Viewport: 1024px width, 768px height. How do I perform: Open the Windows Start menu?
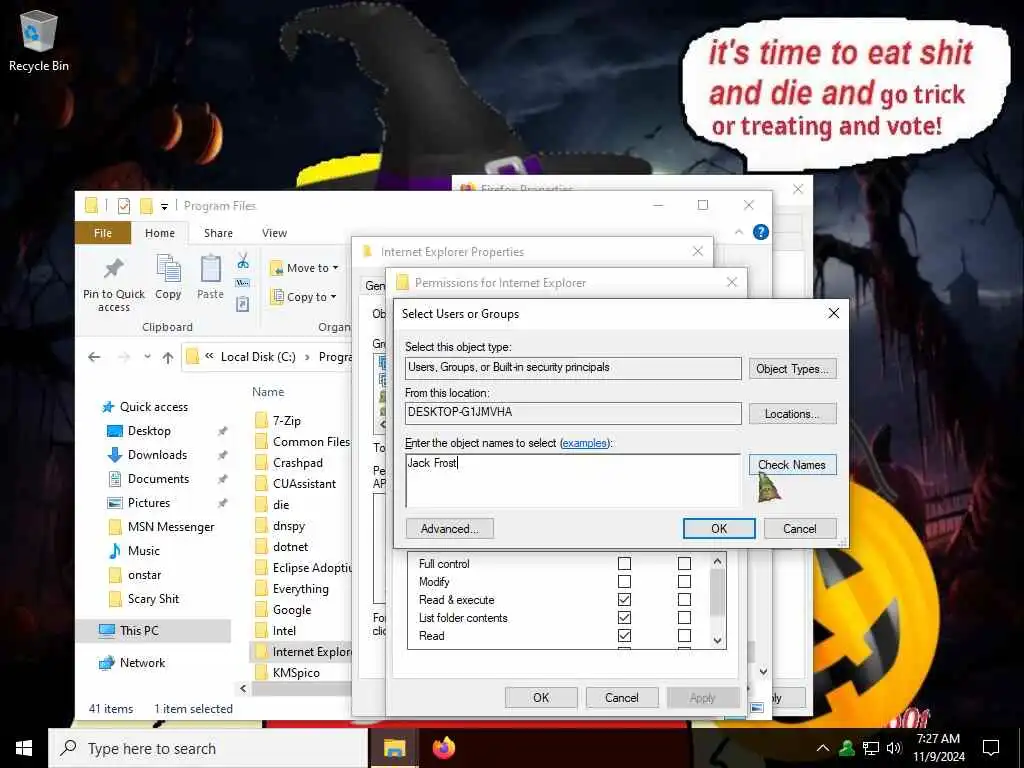pos(24,748)
